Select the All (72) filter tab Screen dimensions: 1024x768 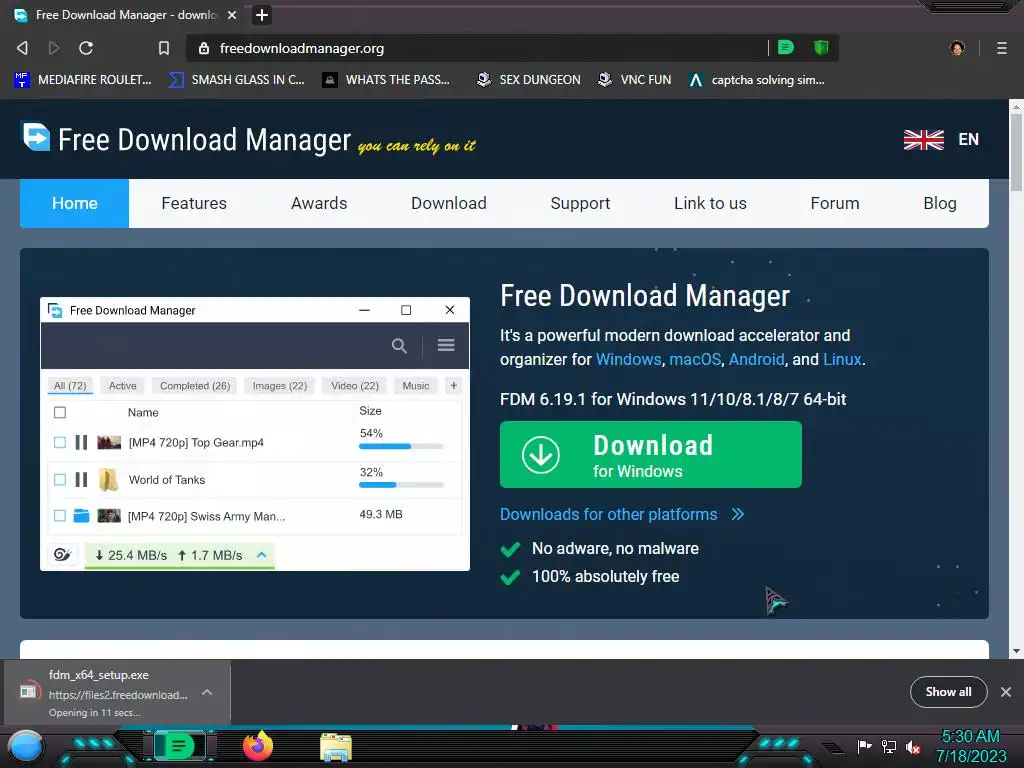pyautogui.click(x=70, y=386)
